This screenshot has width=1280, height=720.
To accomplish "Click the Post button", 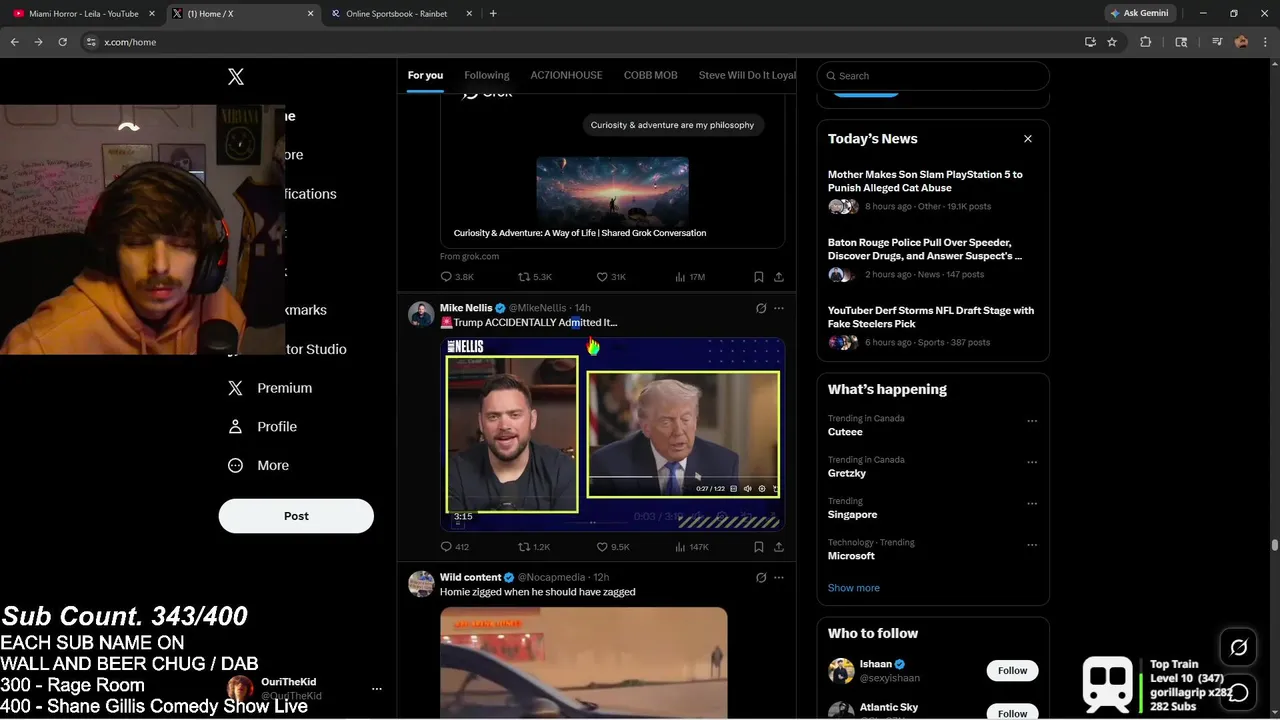I will [x=296, y=516].
